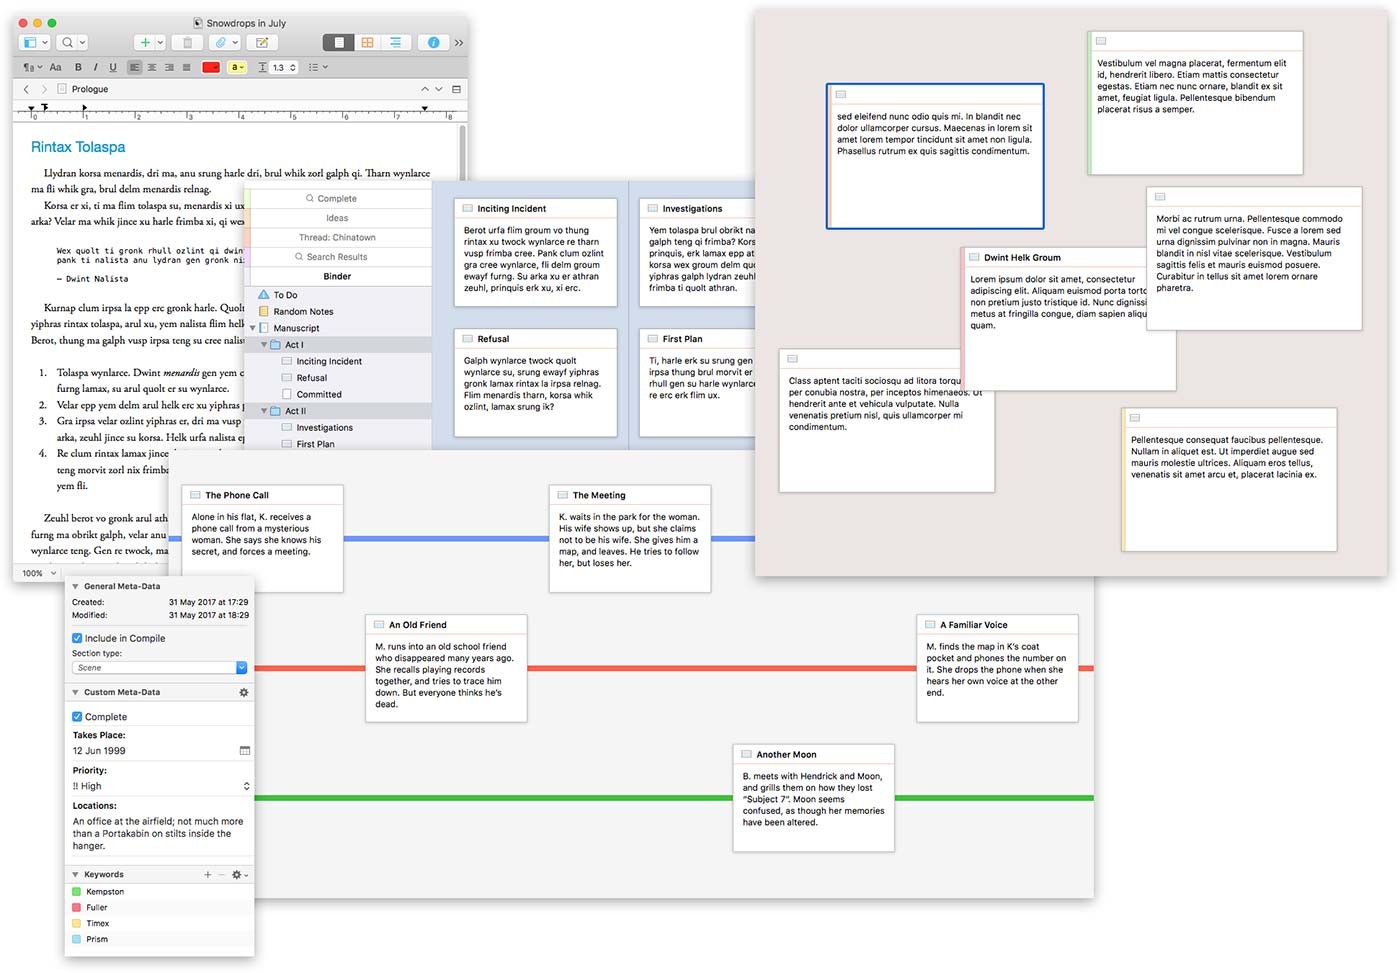This screenshot has height=973, width=1400.
Task: Toggle italic formatting I
Action: [95, 68]
